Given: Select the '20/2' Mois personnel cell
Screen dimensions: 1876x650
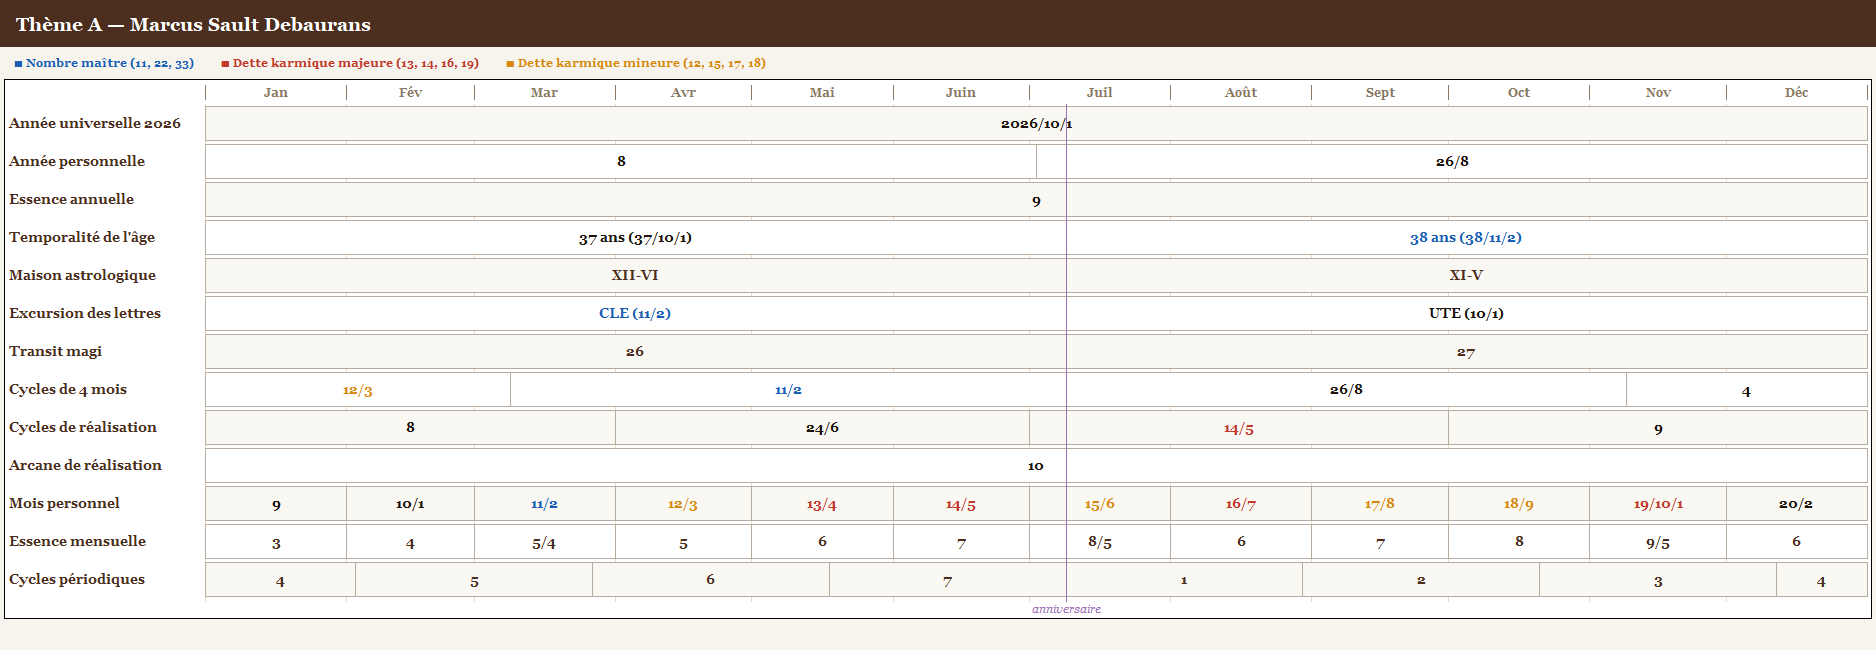Looking at the screenshot, I should pyautogui.click(x=1796, y=504).
